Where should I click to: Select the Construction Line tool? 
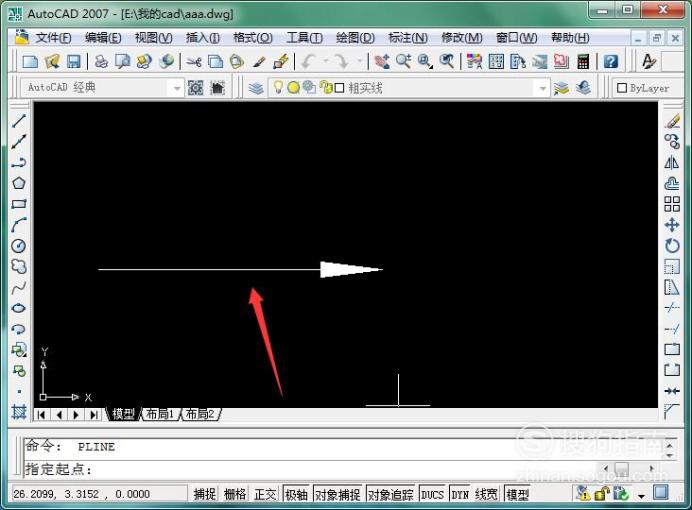click(19, 142)
